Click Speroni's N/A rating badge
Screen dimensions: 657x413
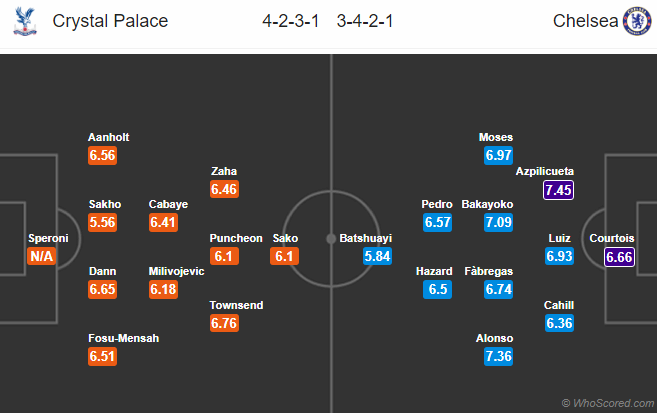pos(42,257)
